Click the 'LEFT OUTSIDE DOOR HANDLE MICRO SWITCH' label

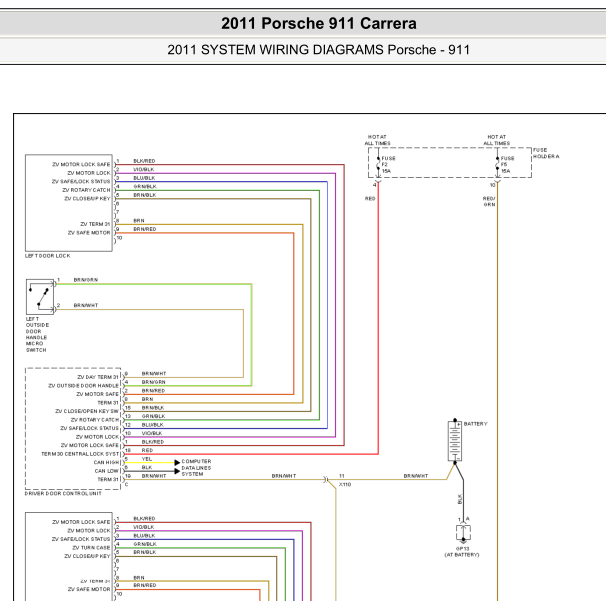[x=37, y=334]
